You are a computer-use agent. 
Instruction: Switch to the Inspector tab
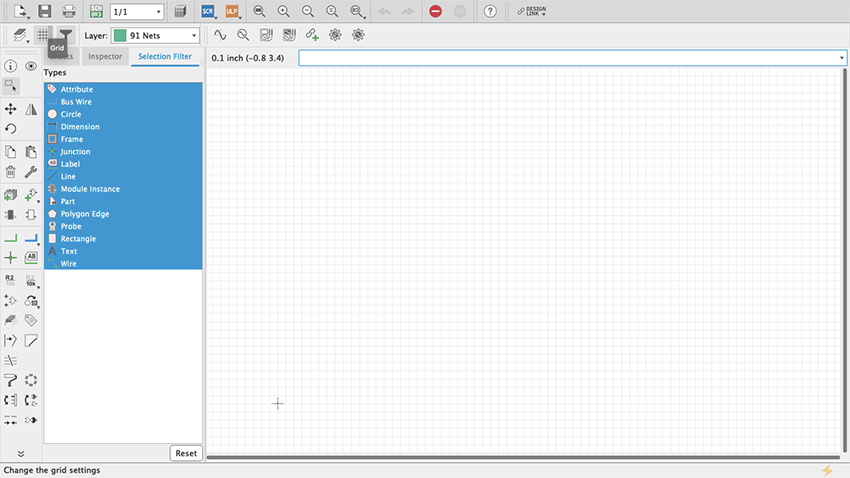(105, 56)
